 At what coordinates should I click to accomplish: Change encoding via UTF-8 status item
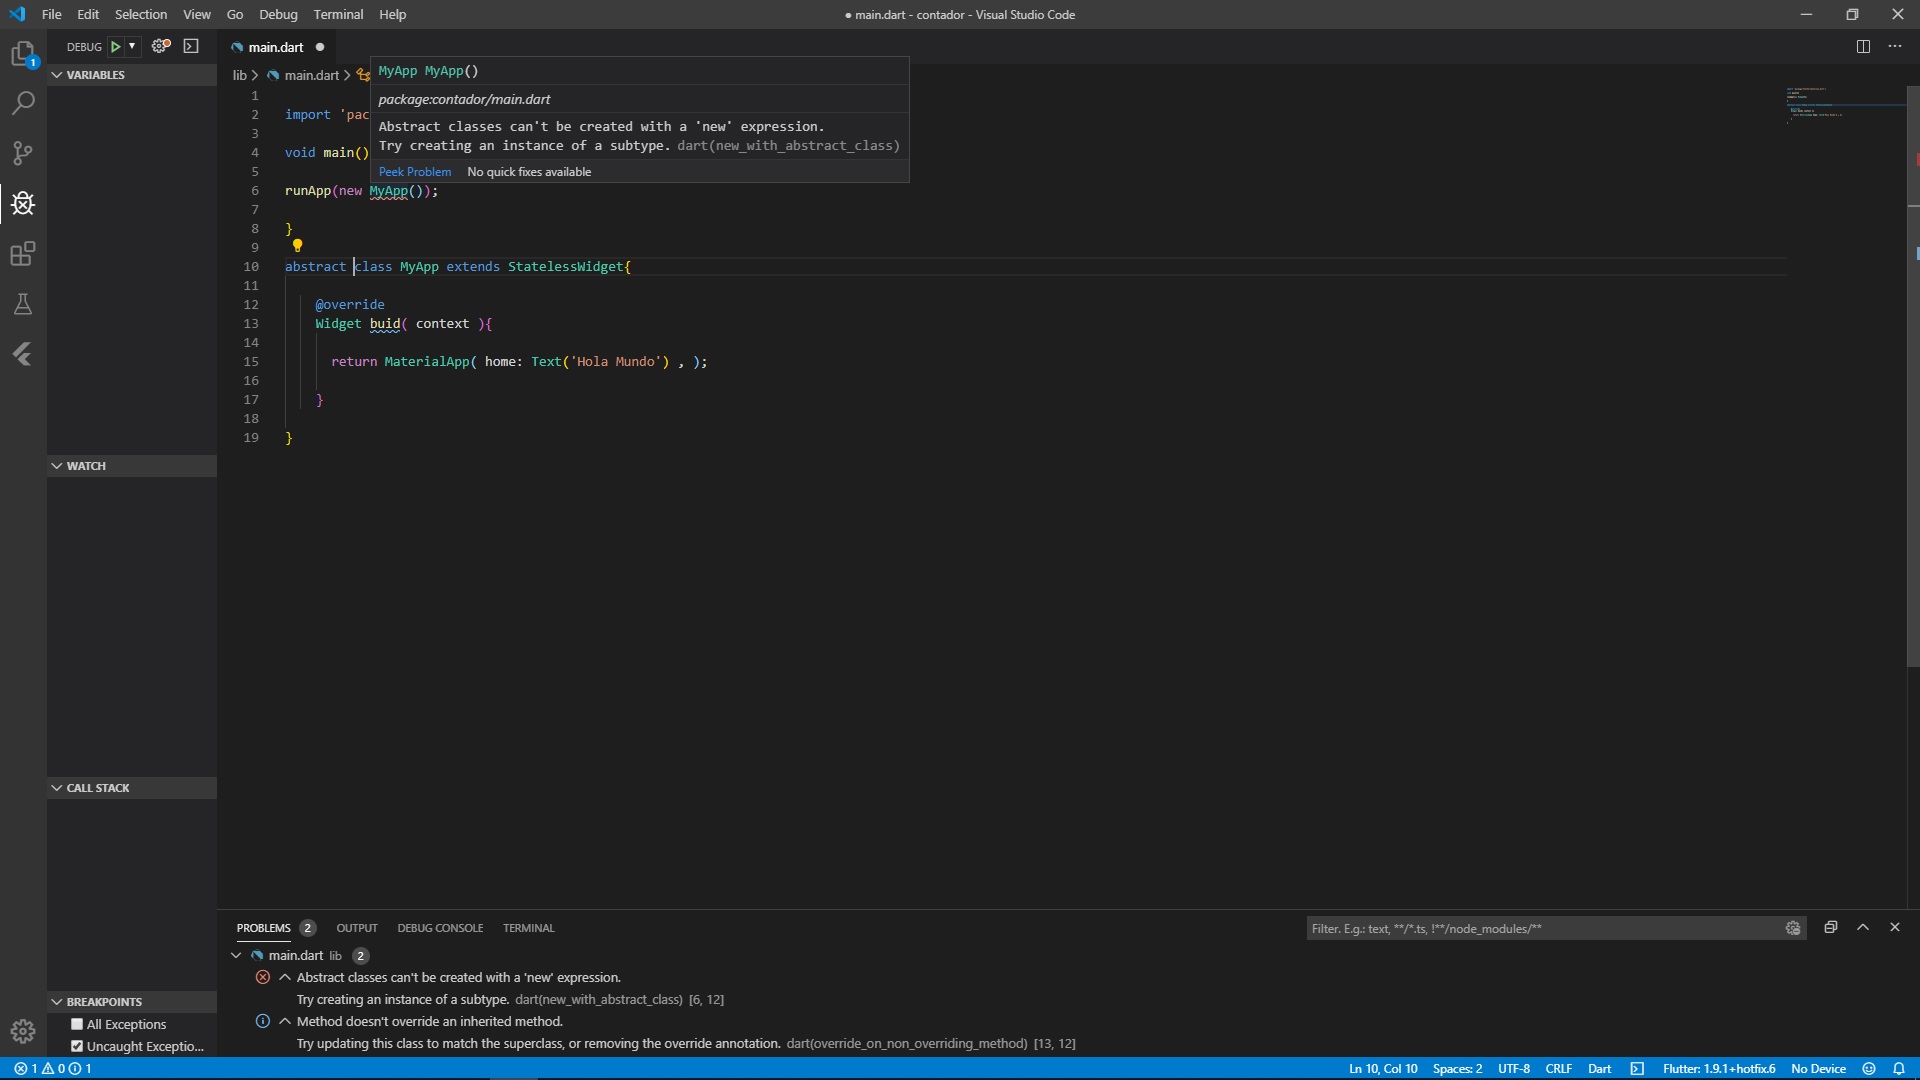point(1514,1068)
